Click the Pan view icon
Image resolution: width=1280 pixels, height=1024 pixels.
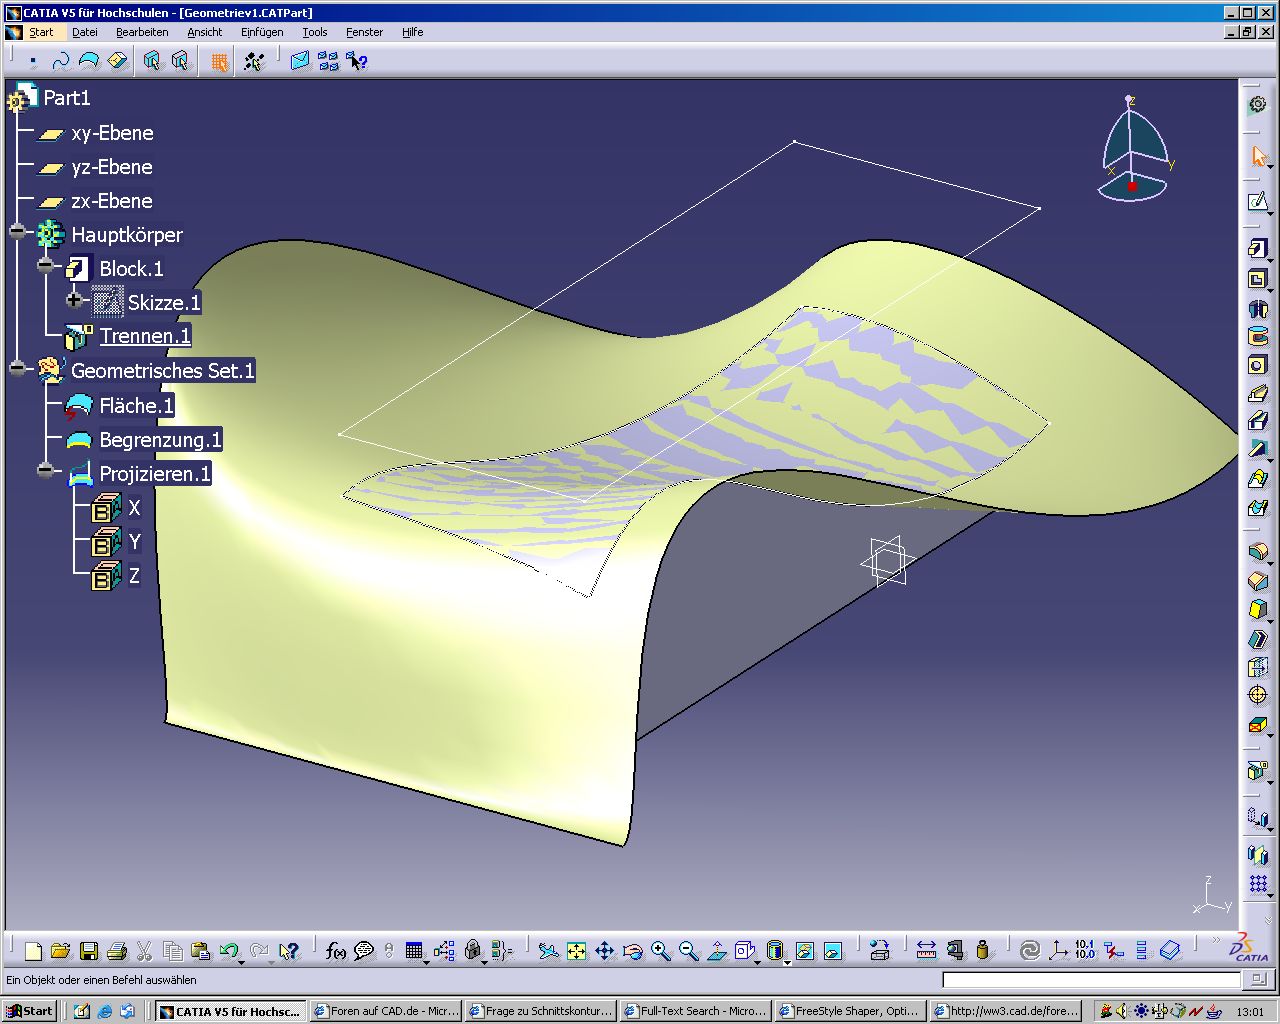[605, 951]
